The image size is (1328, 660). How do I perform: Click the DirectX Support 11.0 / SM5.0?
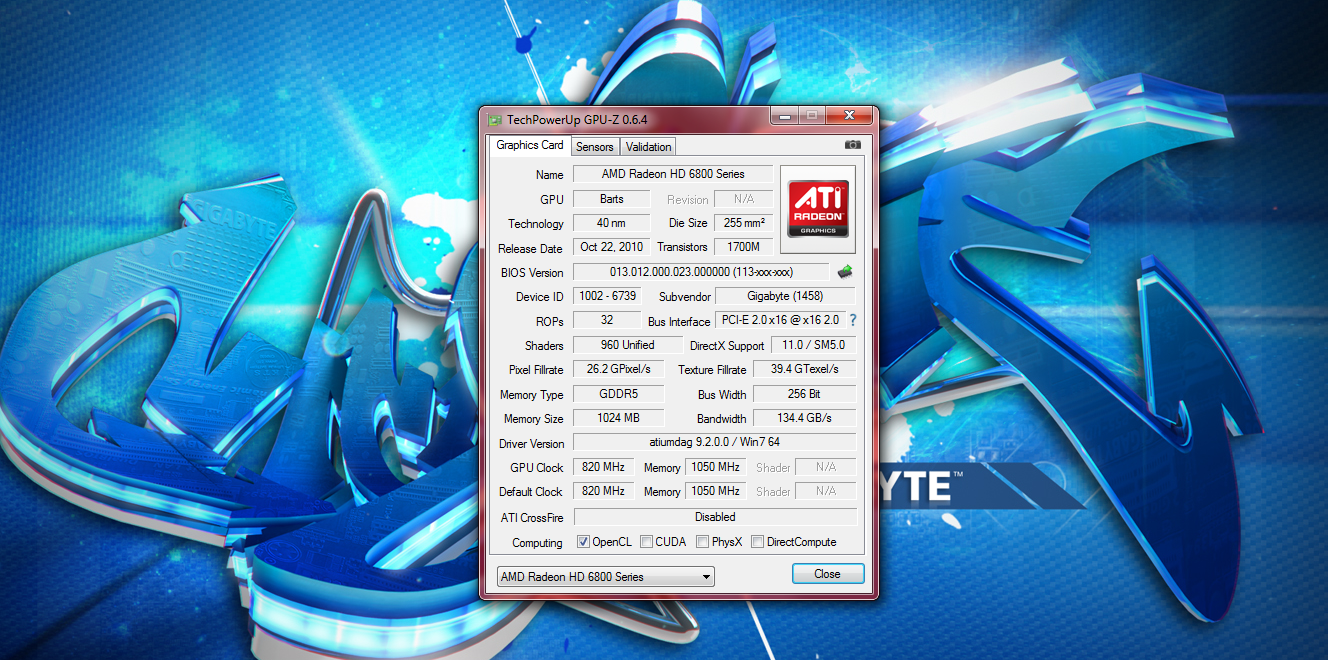813,345
